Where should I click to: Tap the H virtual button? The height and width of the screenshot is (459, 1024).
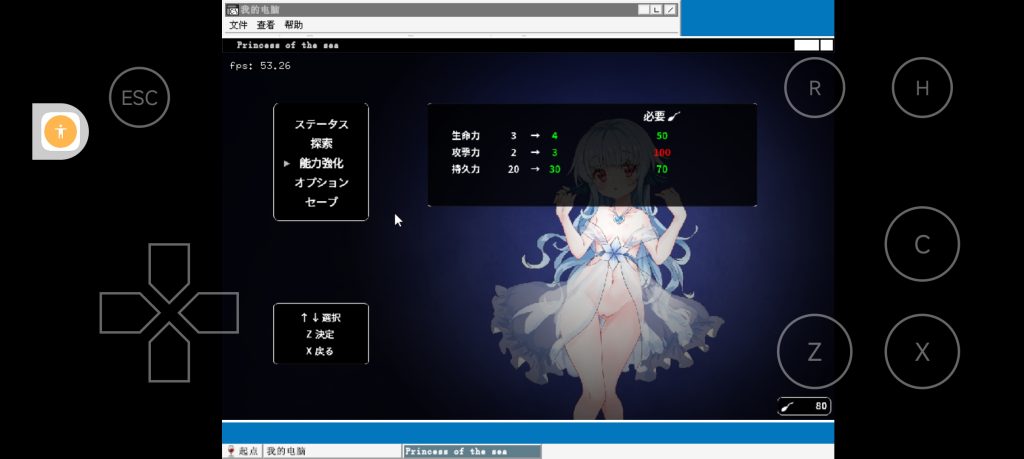point(922,87)
